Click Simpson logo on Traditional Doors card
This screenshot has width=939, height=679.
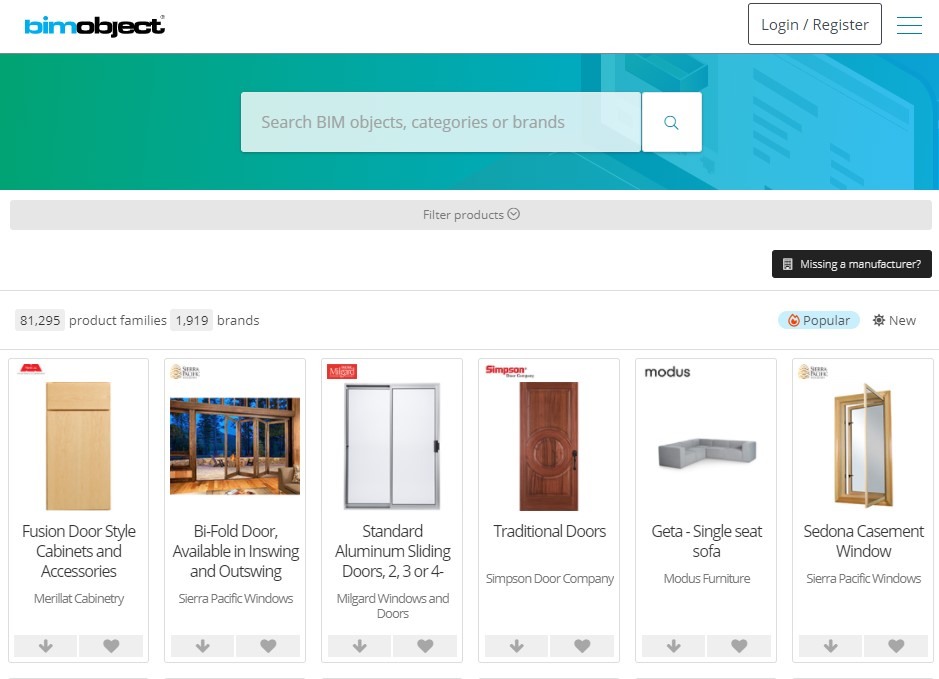pyautogui.click(x=509, y=371)
